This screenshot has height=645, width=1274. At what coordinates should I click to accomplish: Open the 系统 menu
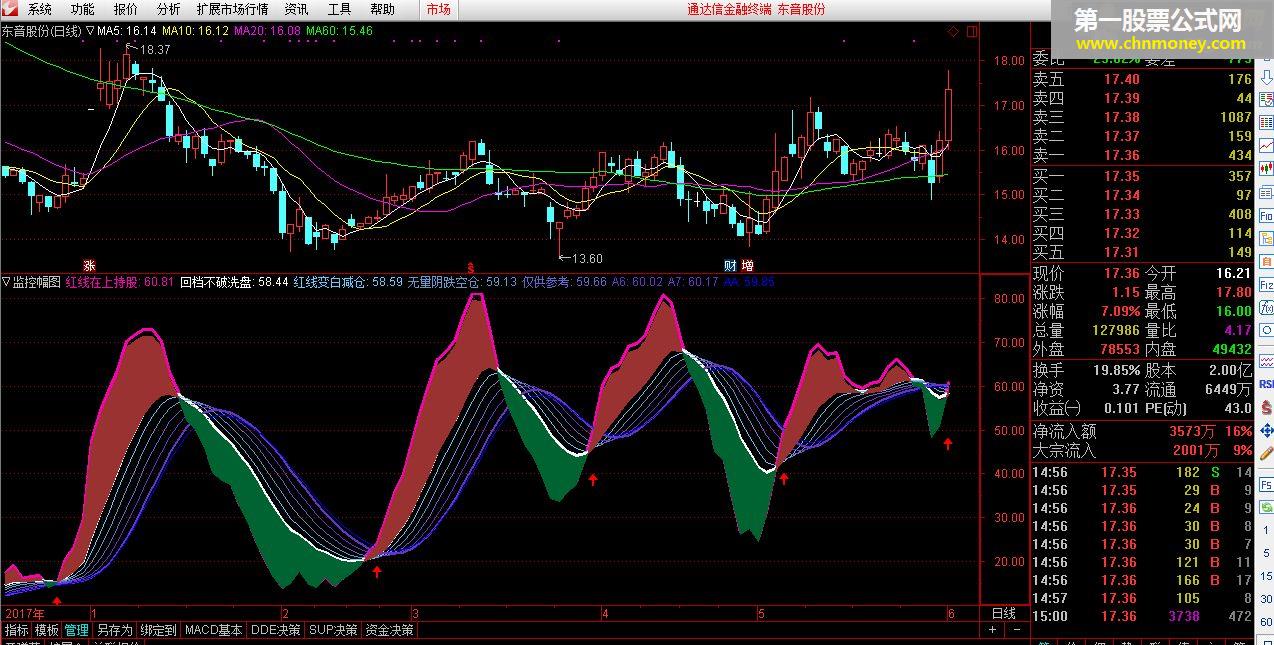(x=39, y=9)
